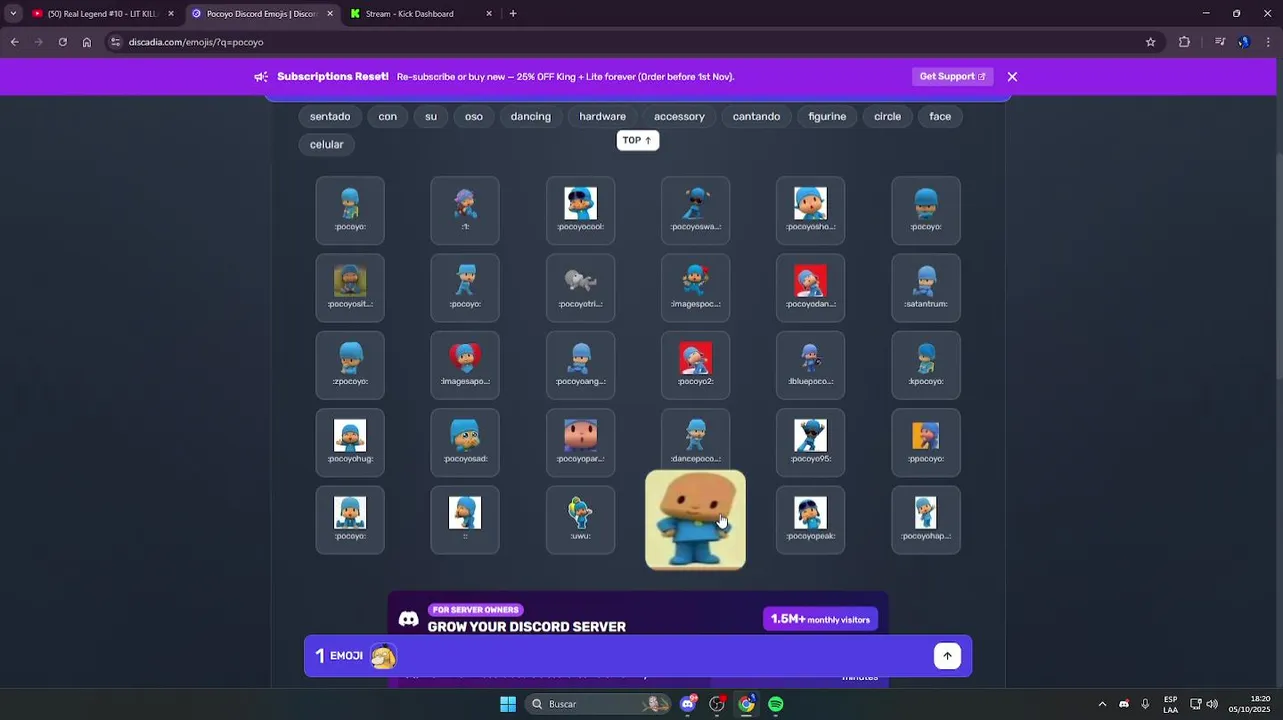This screenshot has width=1283, height=720.
Task: Select the :pocoyohug: emoji
Action: coord(350,442)
